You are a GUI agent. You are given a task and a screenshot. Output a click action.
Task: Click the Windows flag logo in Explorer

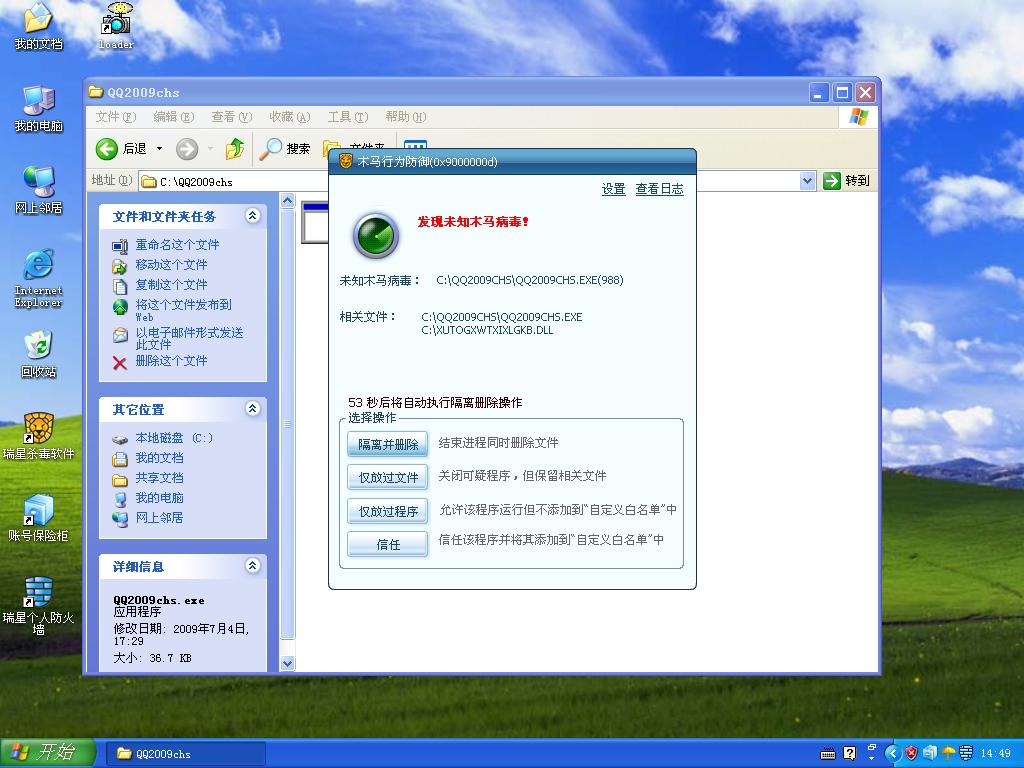point(858,117)
